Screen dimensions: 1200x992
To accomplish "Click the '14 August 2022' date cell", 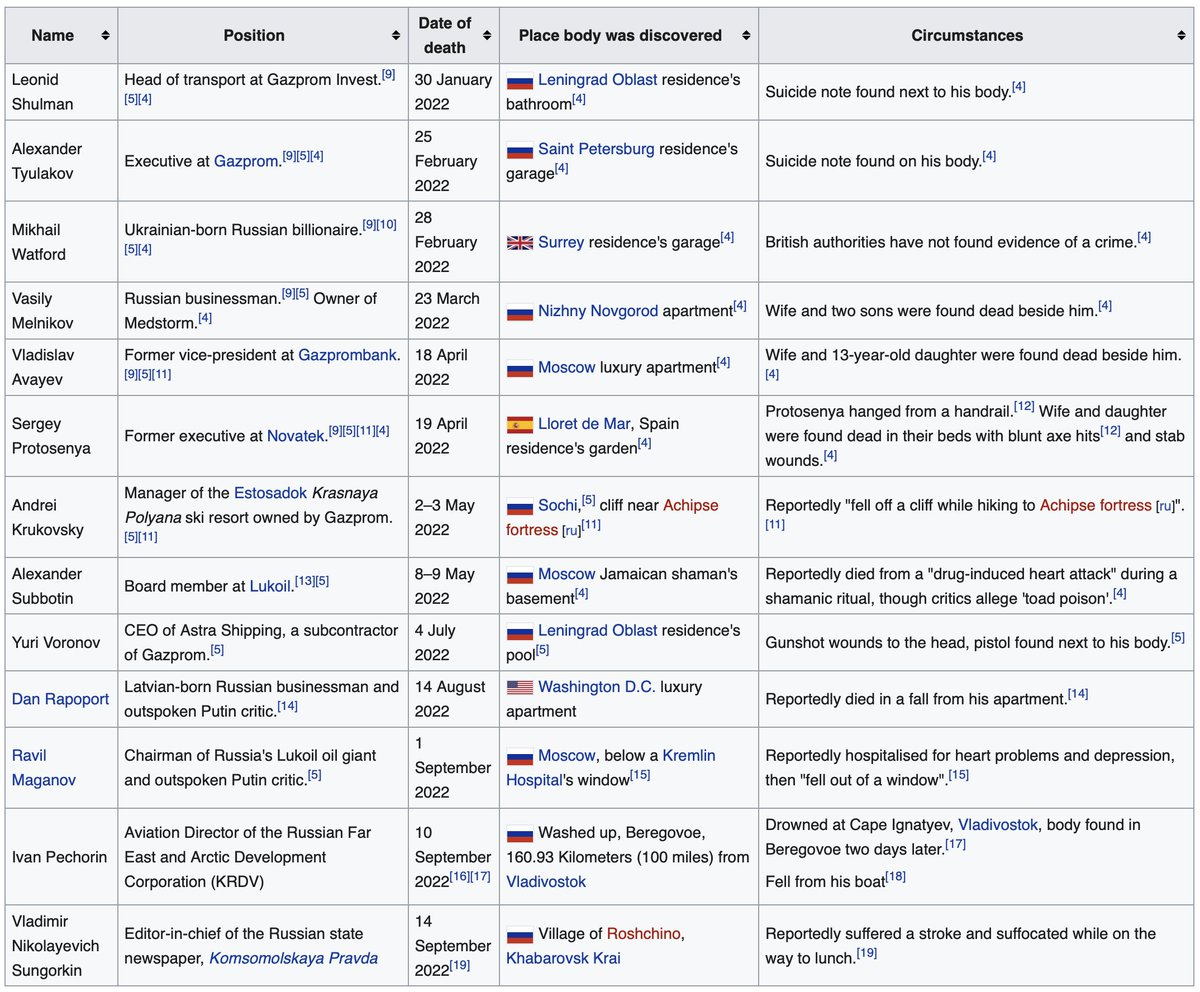I will pyautogui.click(x=453, y=699).
